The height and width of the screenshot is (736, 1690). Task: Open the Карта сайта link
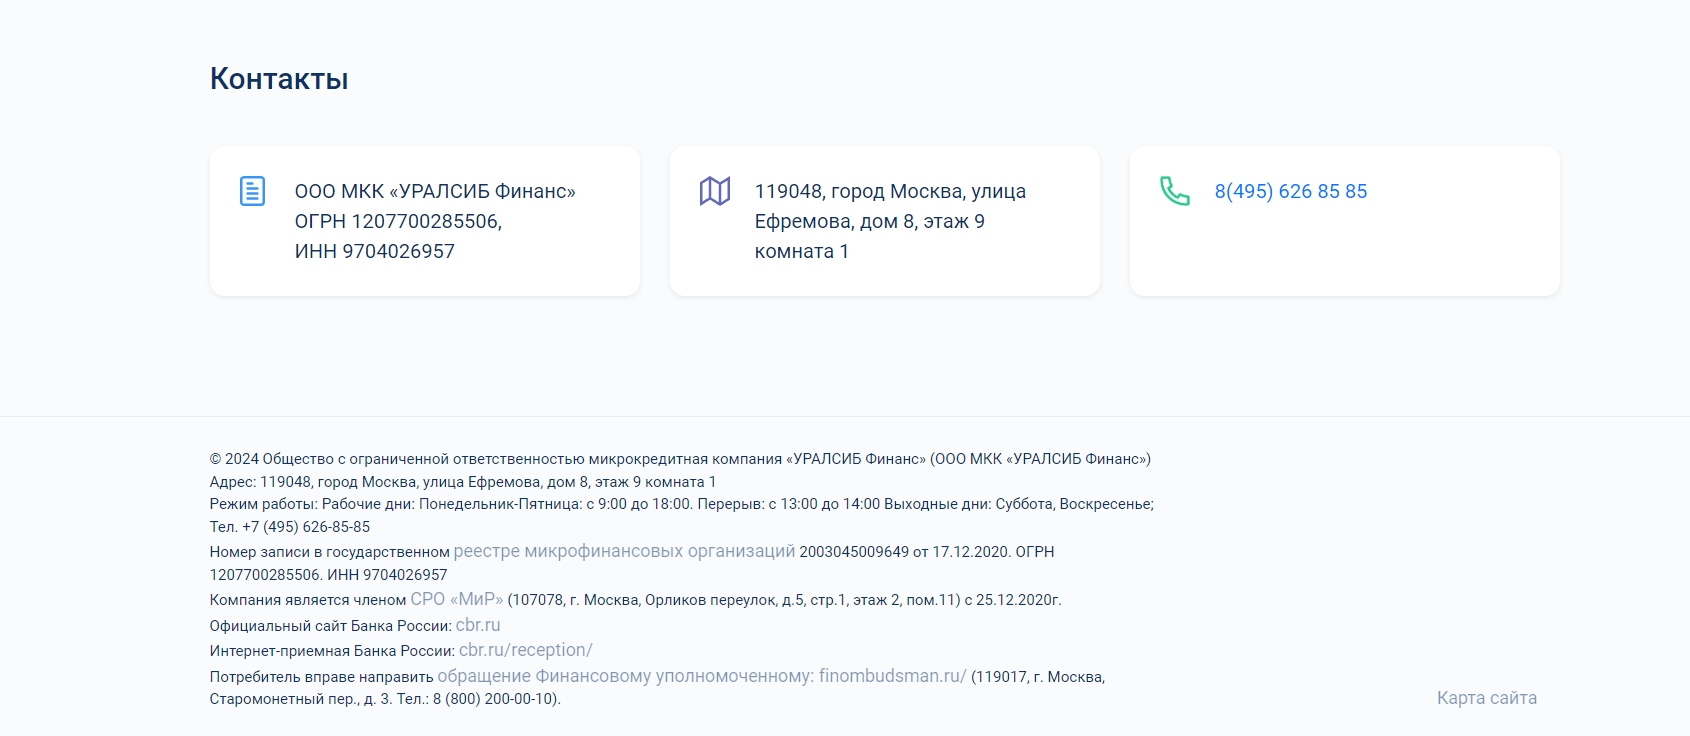point(1486,698)
